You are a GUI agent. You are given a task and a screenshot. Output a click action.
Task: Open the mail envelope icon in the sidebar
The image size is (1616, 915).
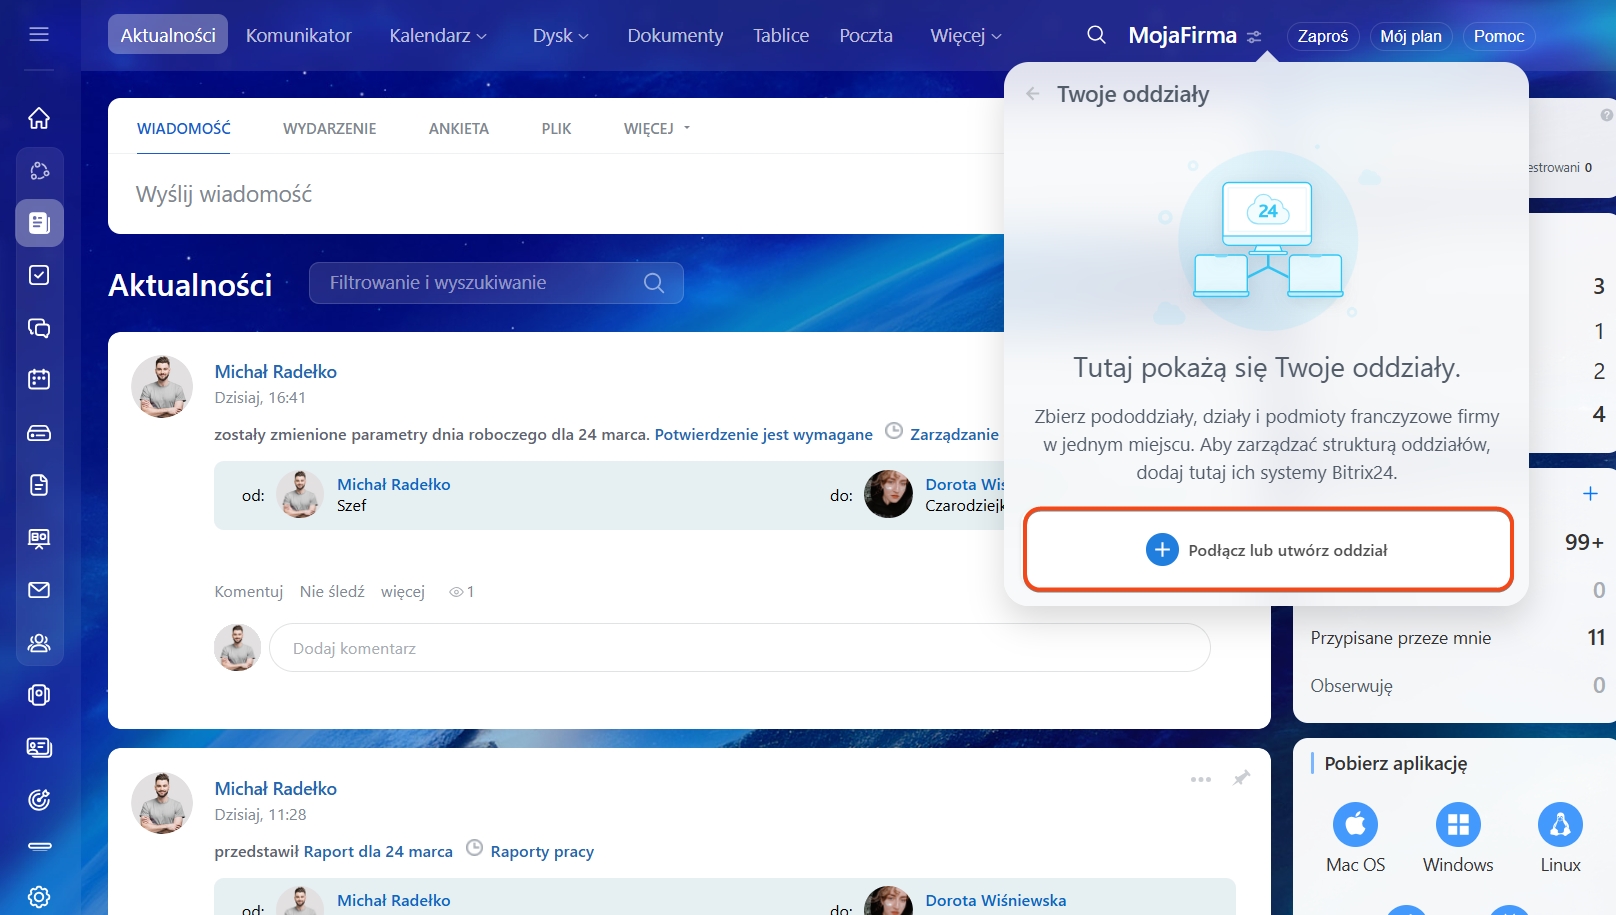39,590
